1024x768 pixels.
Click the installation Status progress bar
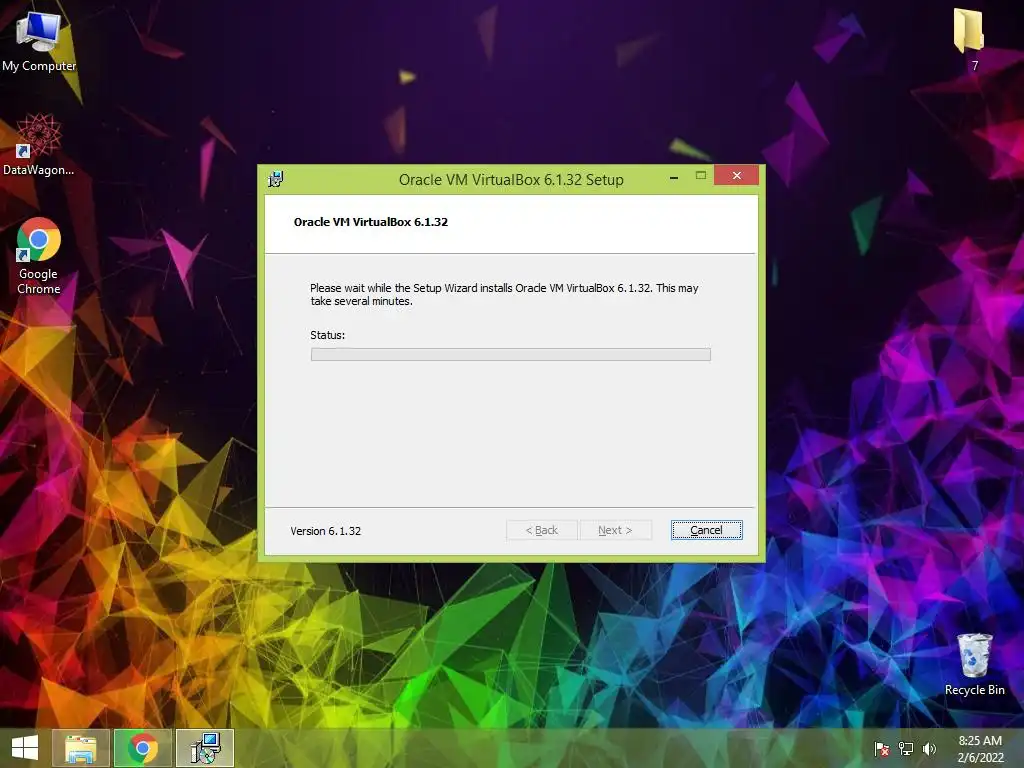click(511, 354)
